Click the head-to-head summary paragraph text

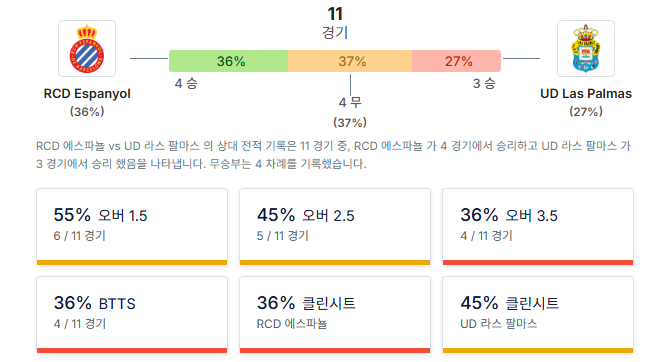click(x=334, y=155)
